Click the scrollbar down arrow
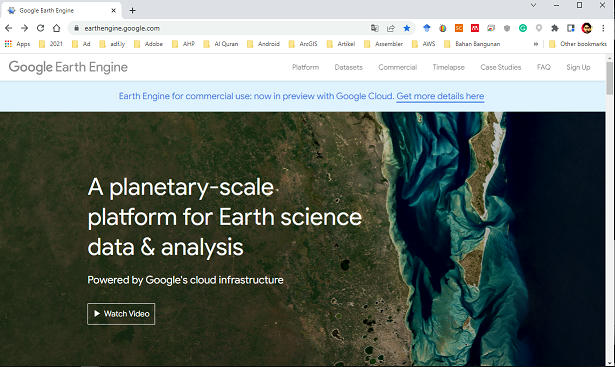The width and height of the screenshot is (615, 367). tap(609, 363)
